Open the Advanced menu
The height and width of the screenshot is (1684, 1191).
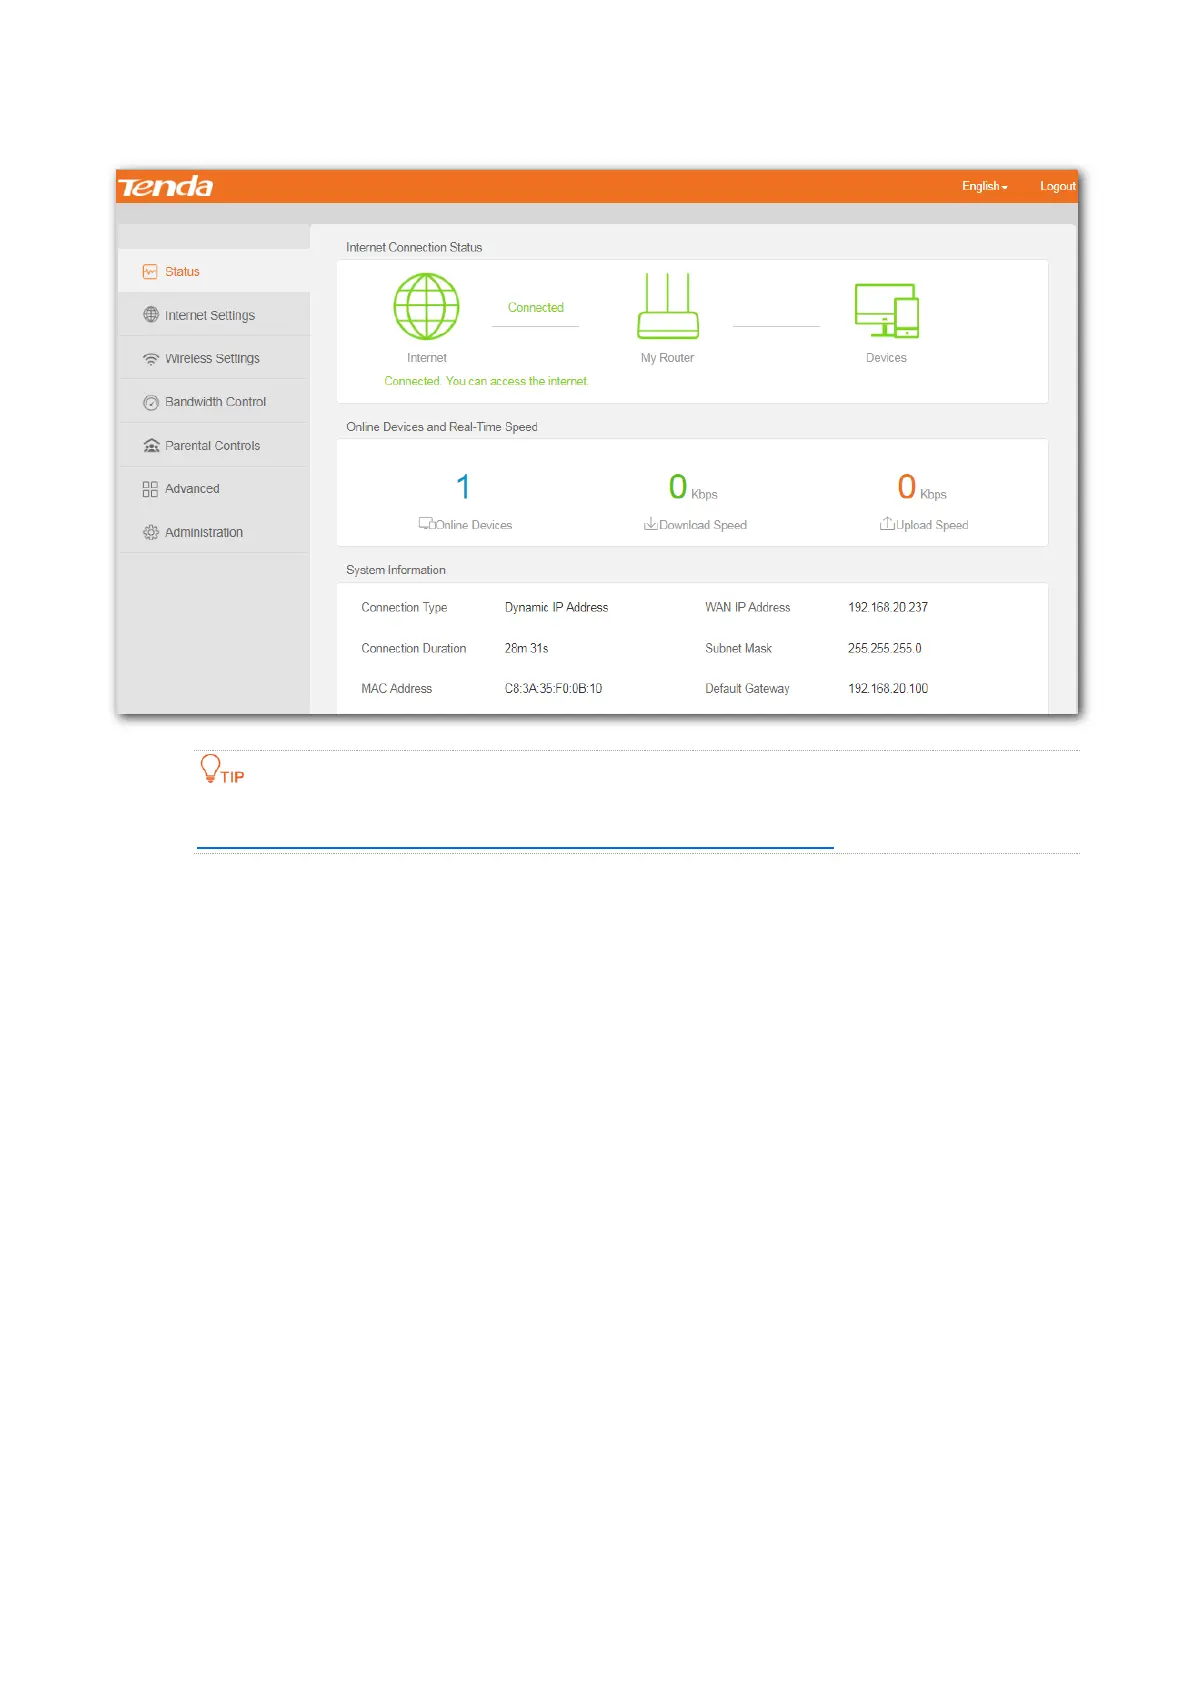[213, 489]
